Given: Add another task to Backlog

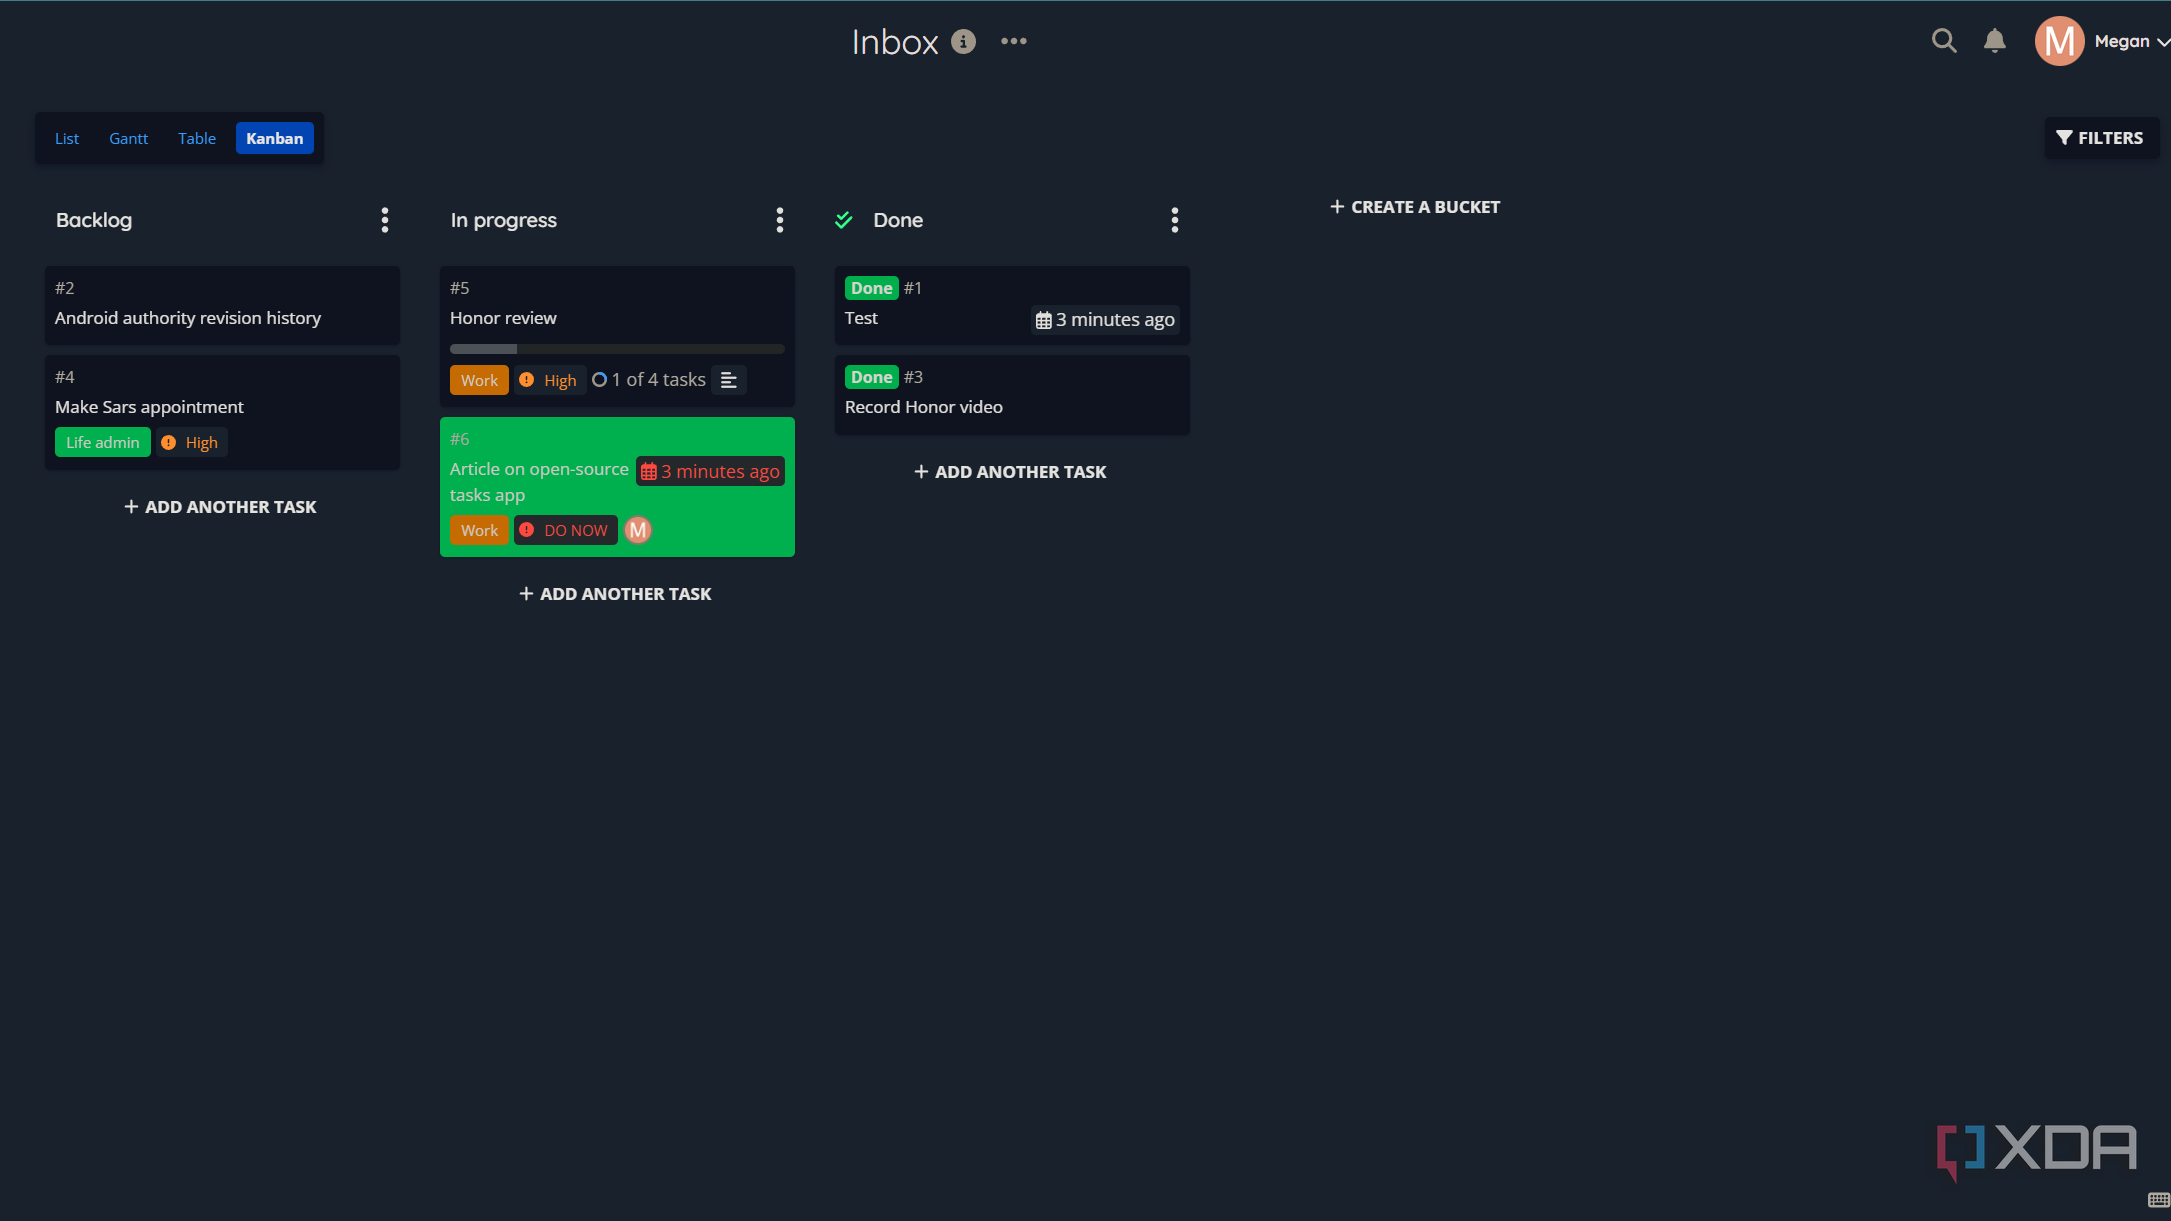Looking at the screenshot, I should (x=220, y=507).
